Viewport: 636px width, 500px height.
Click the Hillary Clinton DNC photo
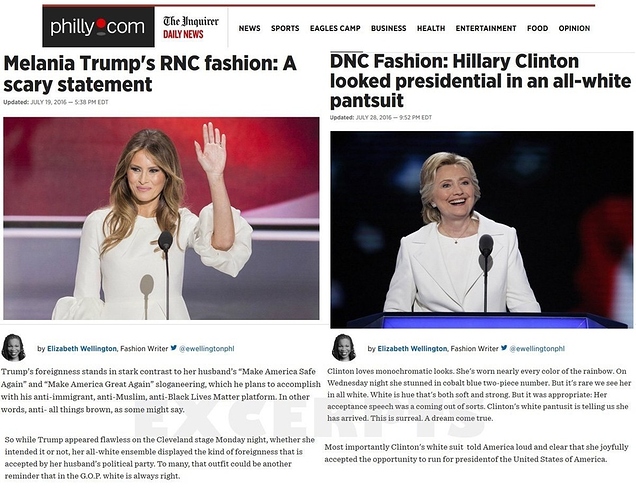pos(482,230)
